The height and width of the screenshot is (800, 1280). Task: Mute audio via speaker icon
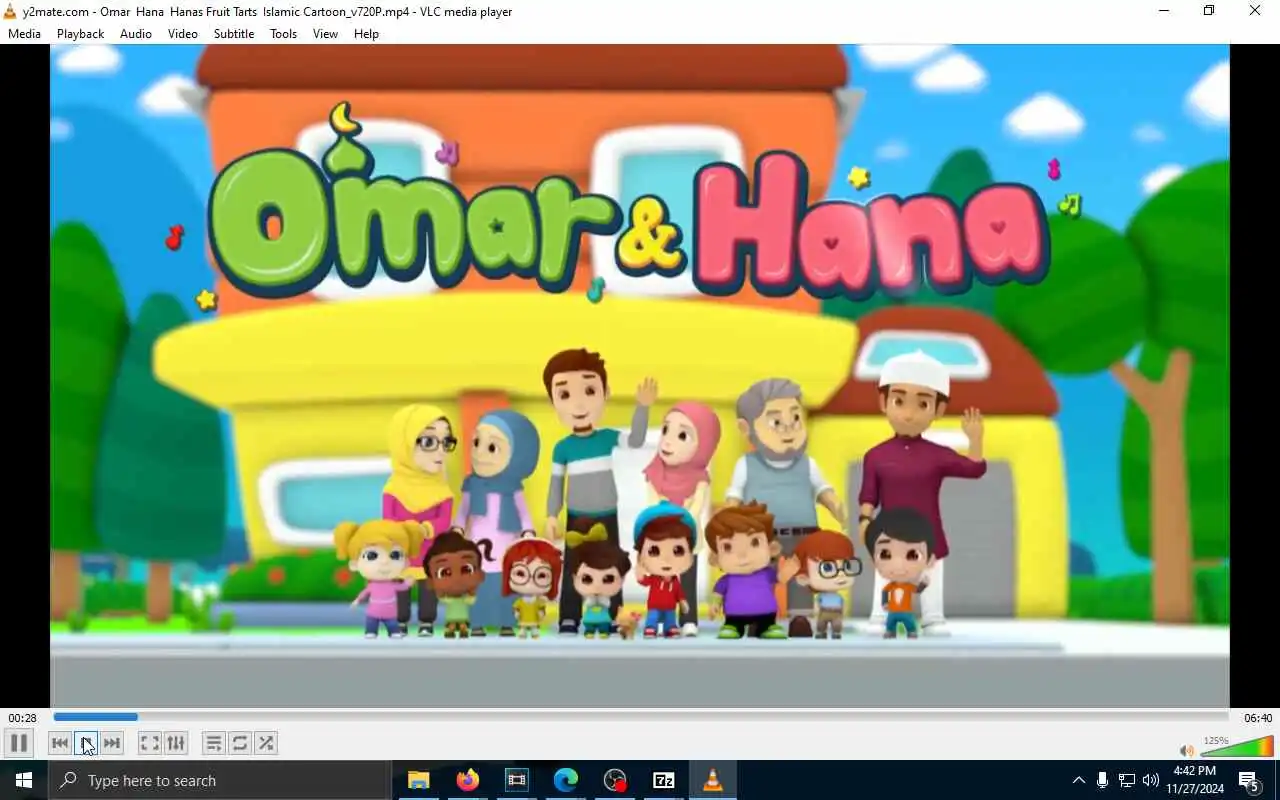pyautogui.click(x=1187, y=750)
